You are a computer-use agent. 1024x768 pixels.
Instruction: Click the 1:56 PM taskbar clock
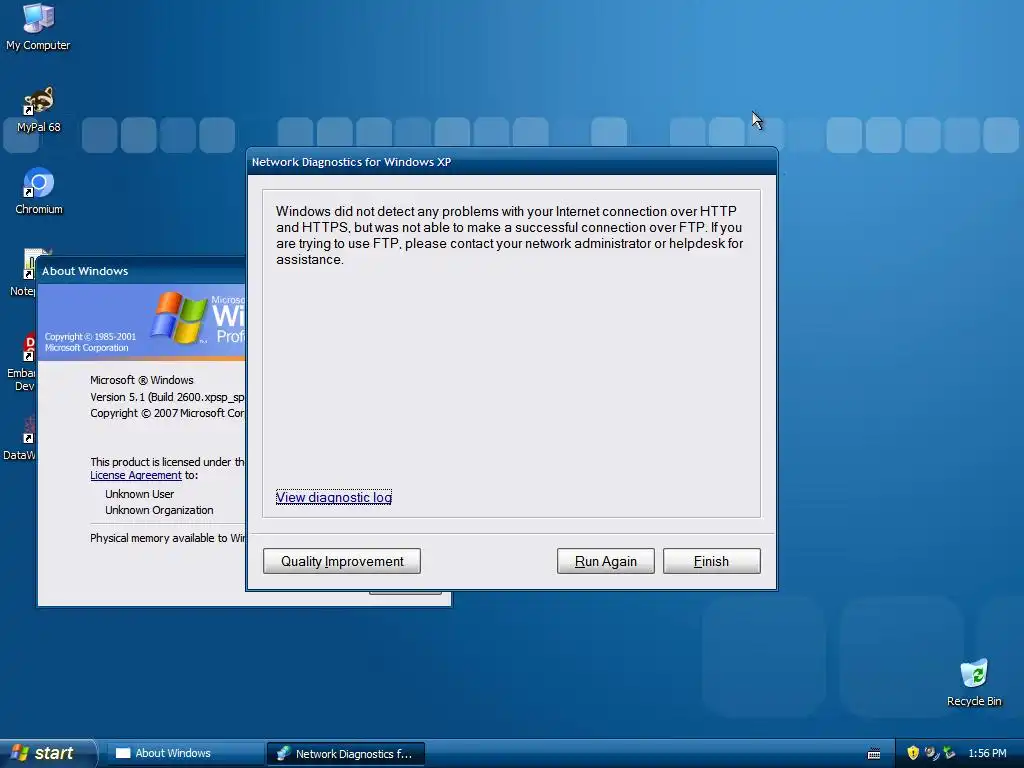tap(987, 753)
